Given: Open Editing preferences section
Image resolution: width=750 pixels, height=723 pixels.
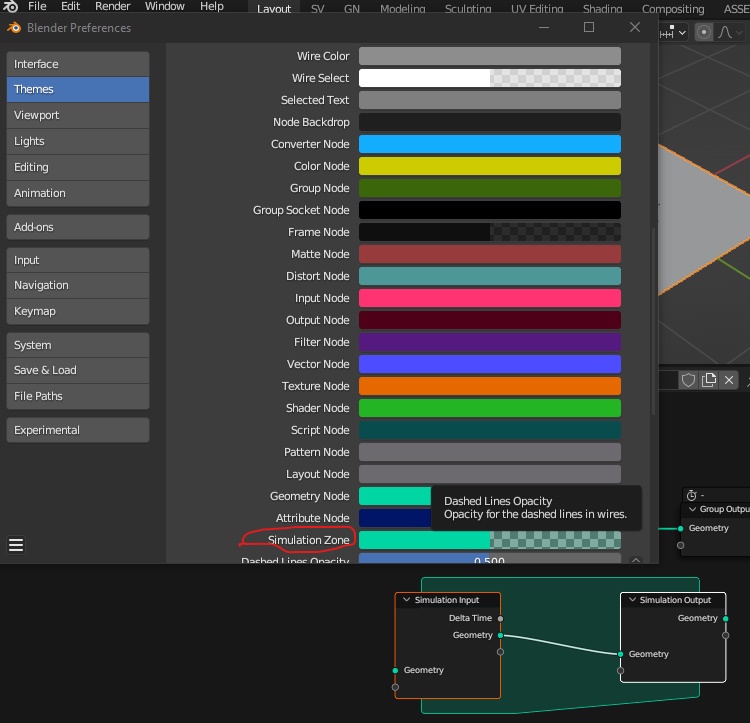Looking at the screenshot, I should point(78,167).
